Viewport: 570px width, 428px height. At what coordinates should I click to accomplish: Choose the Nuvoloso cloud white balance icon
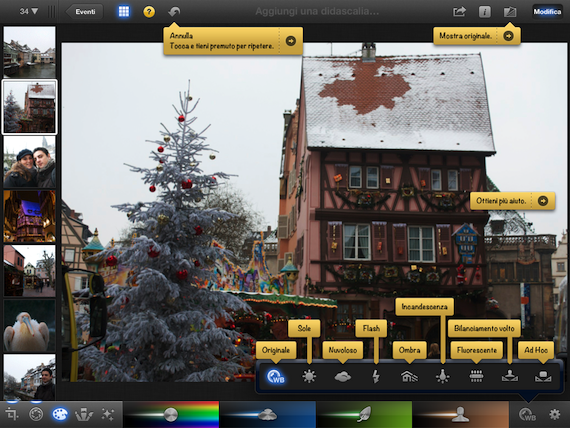[342, 377]
